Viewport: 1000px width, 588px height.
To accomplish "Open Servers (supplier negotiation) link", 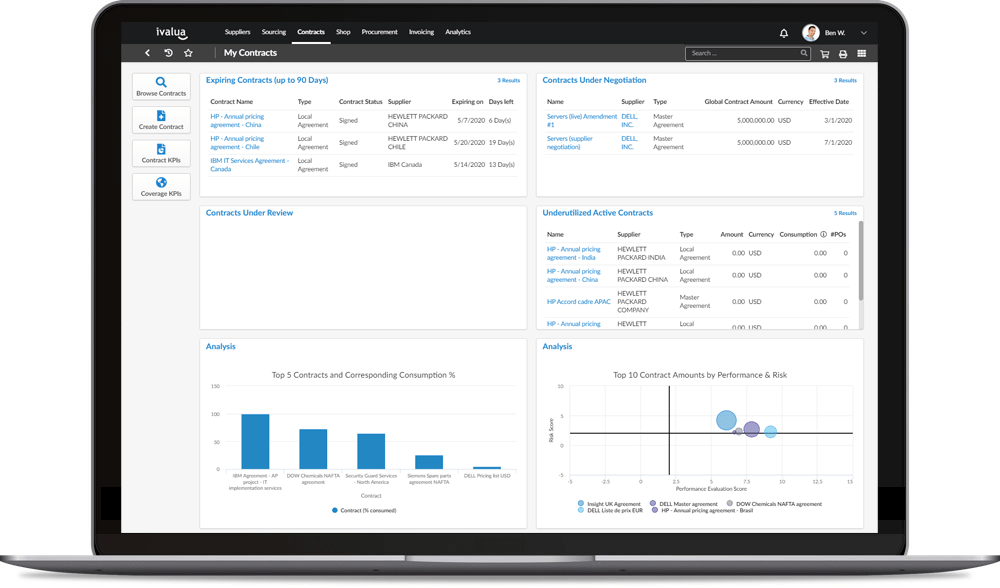I will (x=570, y=143).
